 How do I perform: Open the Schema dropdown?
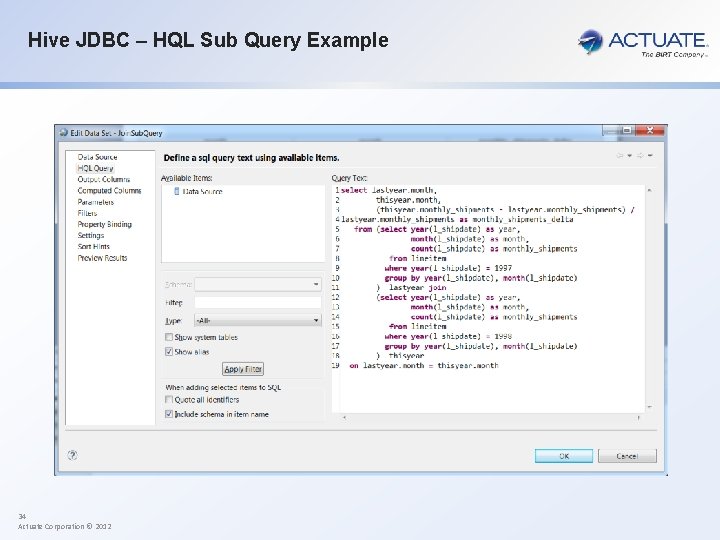[258, 284]
